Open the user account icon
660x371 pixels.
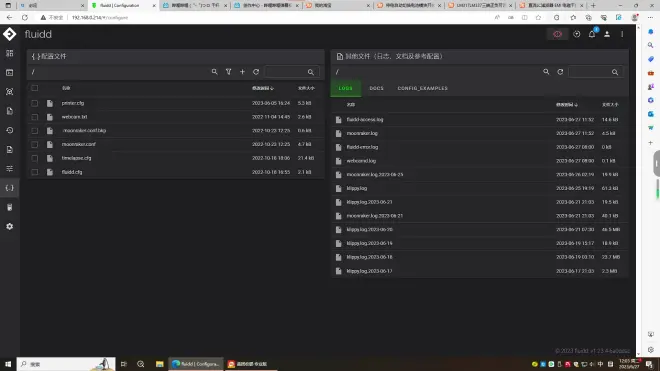(607, 34)
